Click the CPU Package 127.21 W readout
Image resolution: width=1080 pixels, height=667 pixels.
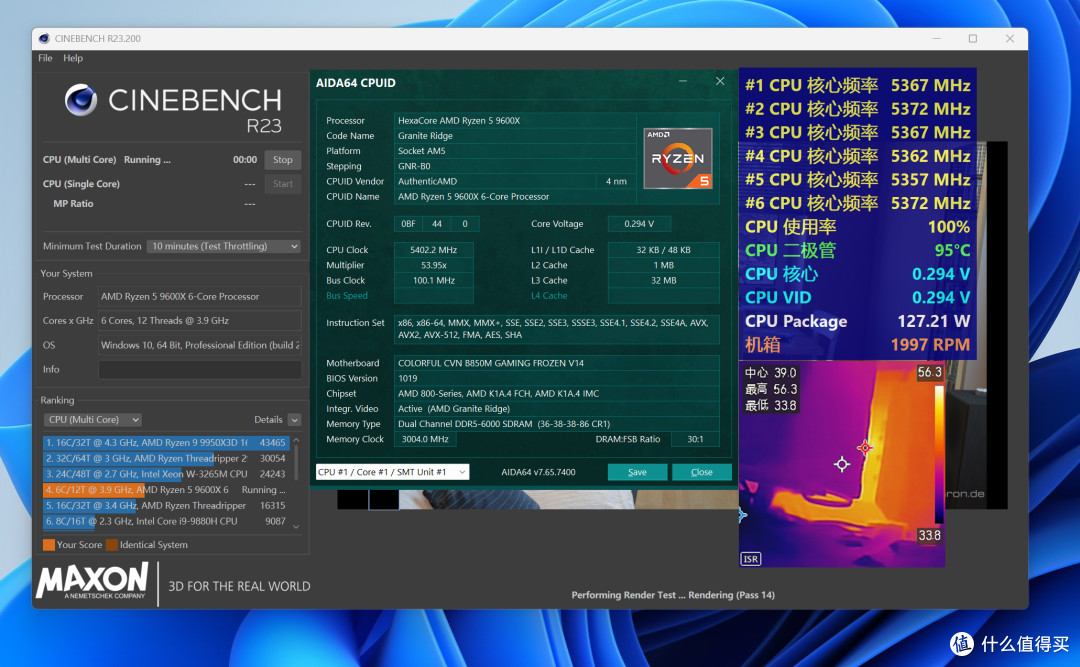[x=858, y=321]
